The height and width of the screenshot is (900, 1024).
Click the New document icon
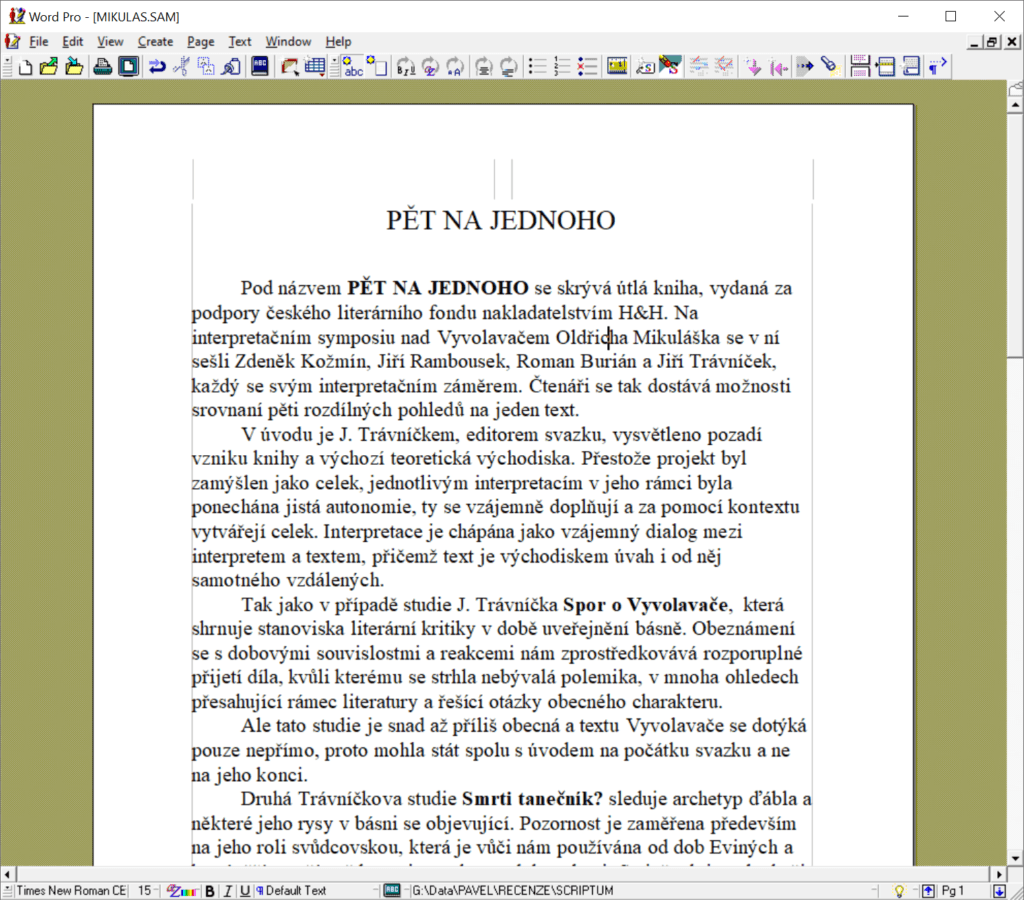(26, 67)
